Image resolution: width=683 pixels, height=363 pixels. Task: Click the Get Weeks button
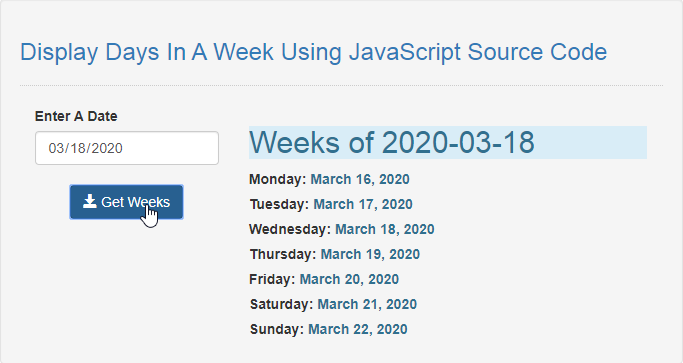126,202
